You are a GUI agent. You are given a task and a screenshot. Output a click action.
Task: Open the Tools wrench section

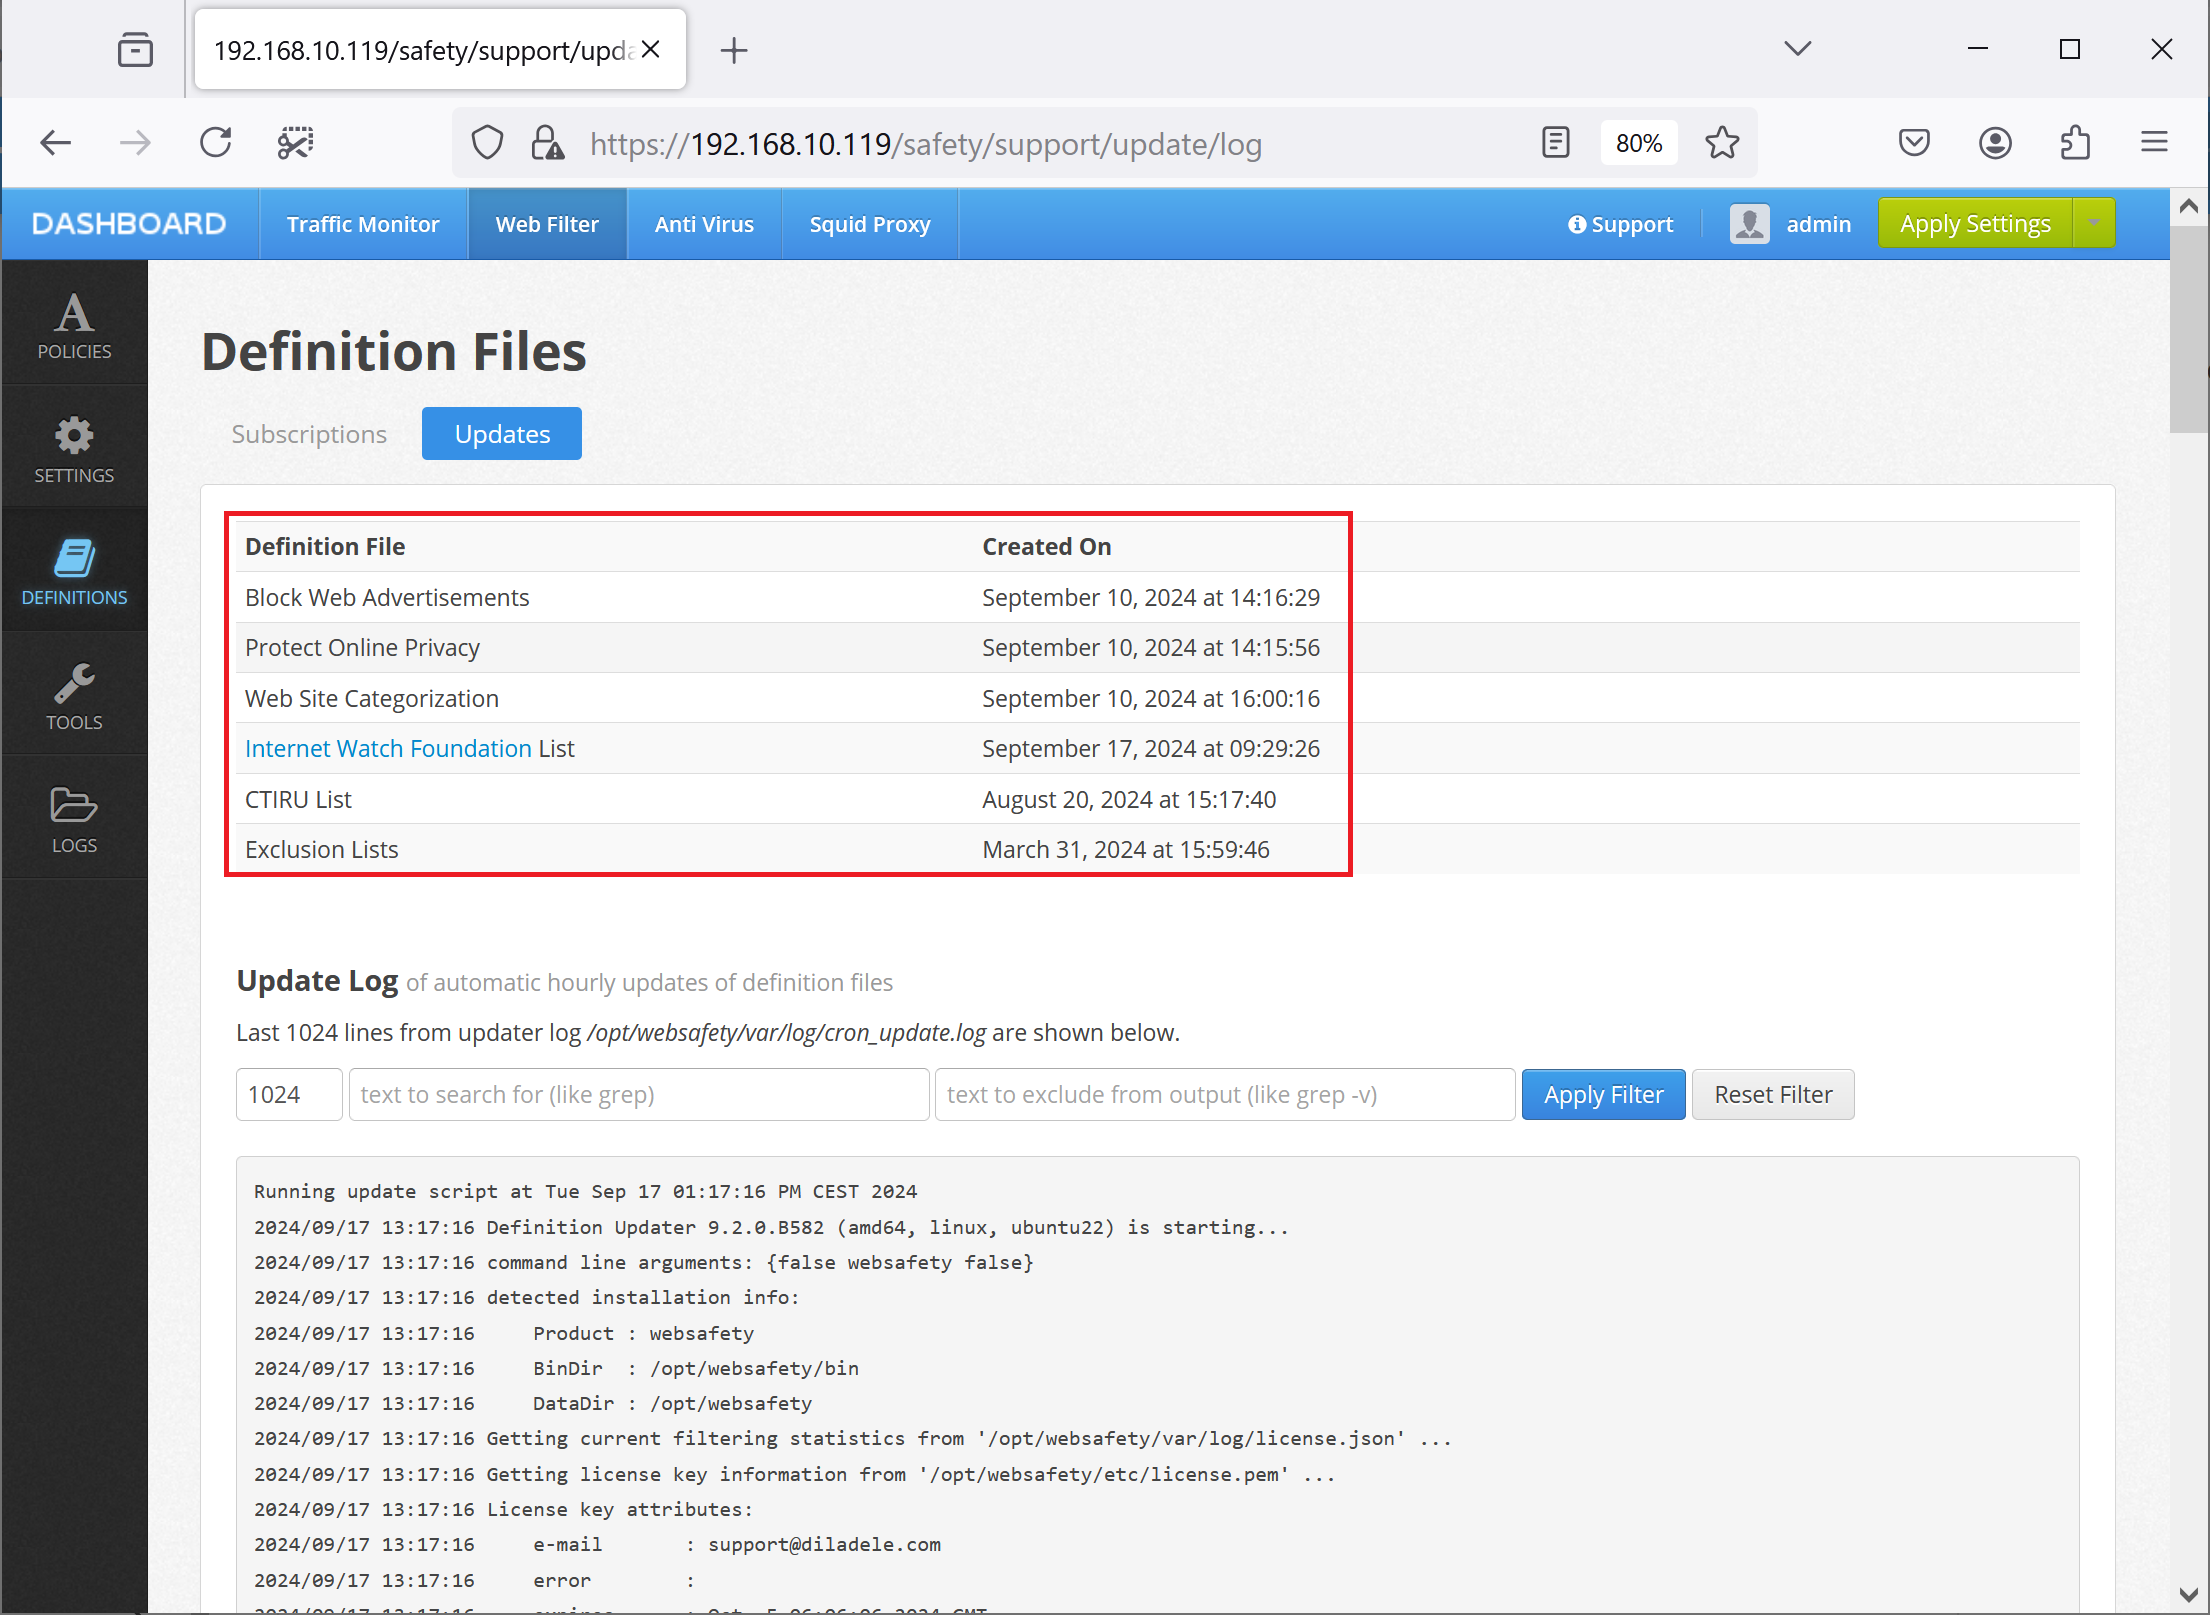click(74, 695)
